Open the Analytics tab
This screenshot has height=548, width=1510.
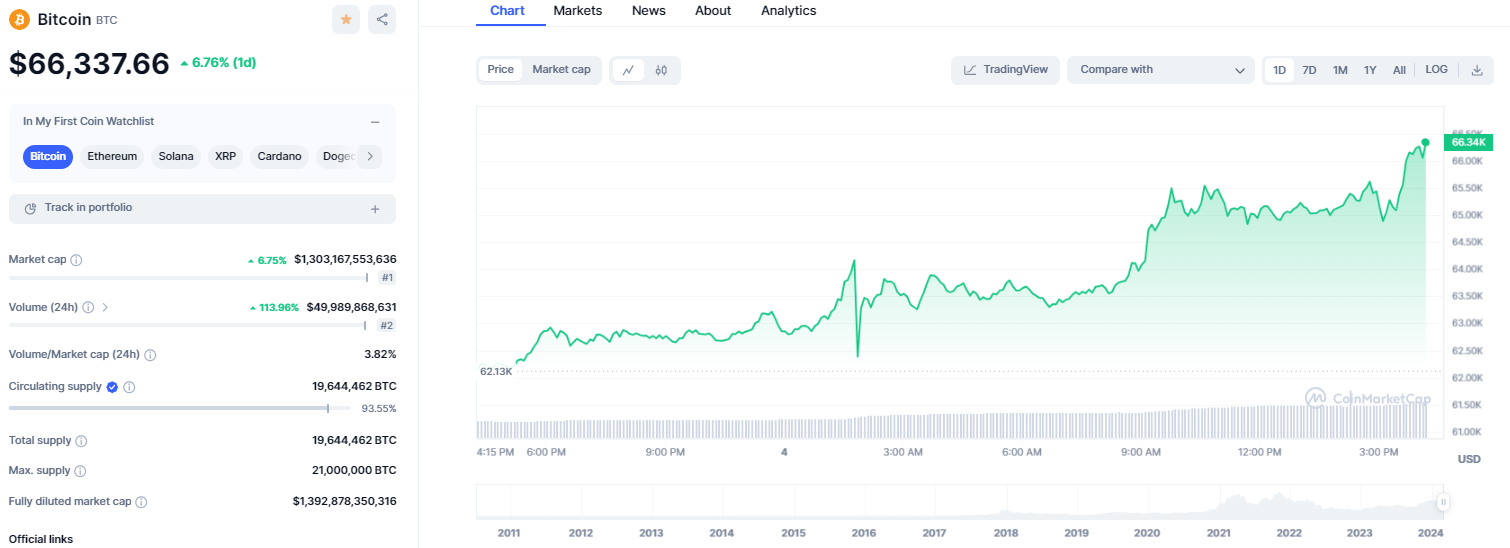point(788,11)
